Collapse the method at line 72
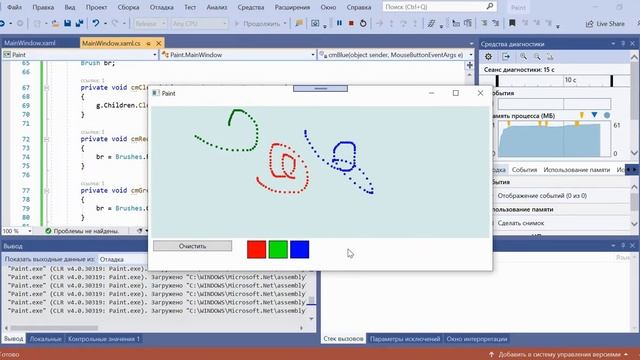Viewport: 640px width, 360px height. 47,139
